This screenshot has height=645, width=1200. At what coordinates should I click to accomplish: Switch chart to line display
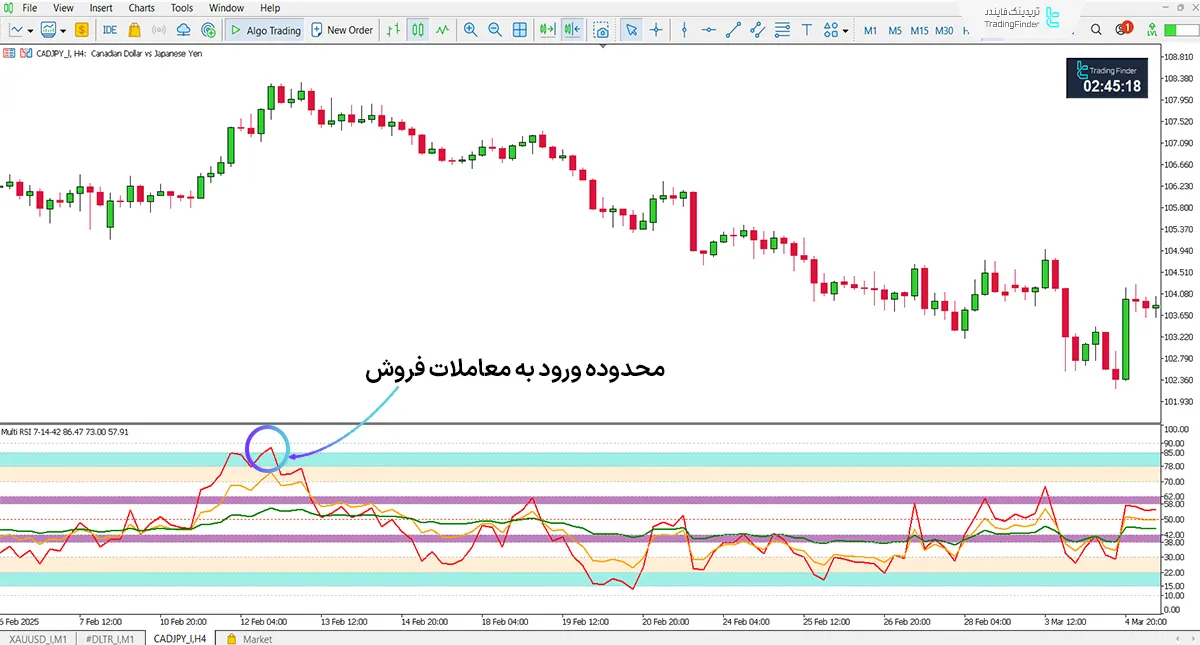click(x=441, y=30)
